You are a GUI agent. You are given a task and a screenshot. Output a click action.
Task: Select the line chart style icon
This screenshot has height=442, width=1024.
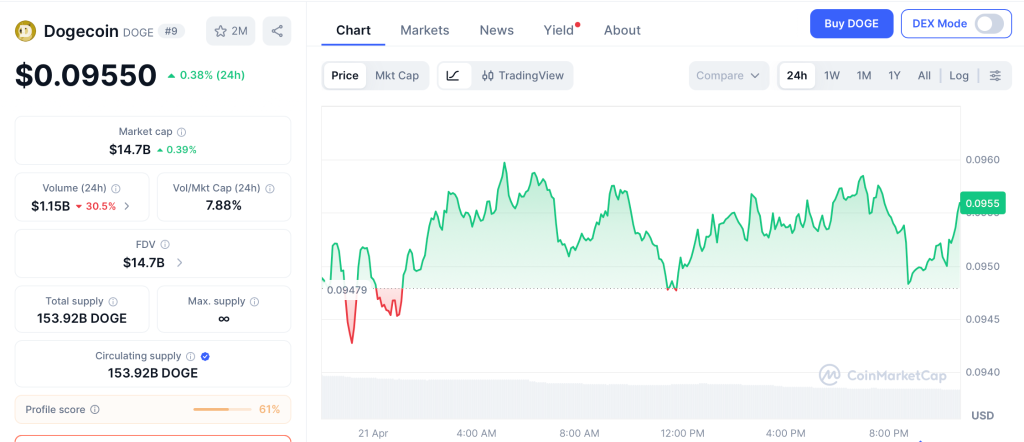(453, 76)
